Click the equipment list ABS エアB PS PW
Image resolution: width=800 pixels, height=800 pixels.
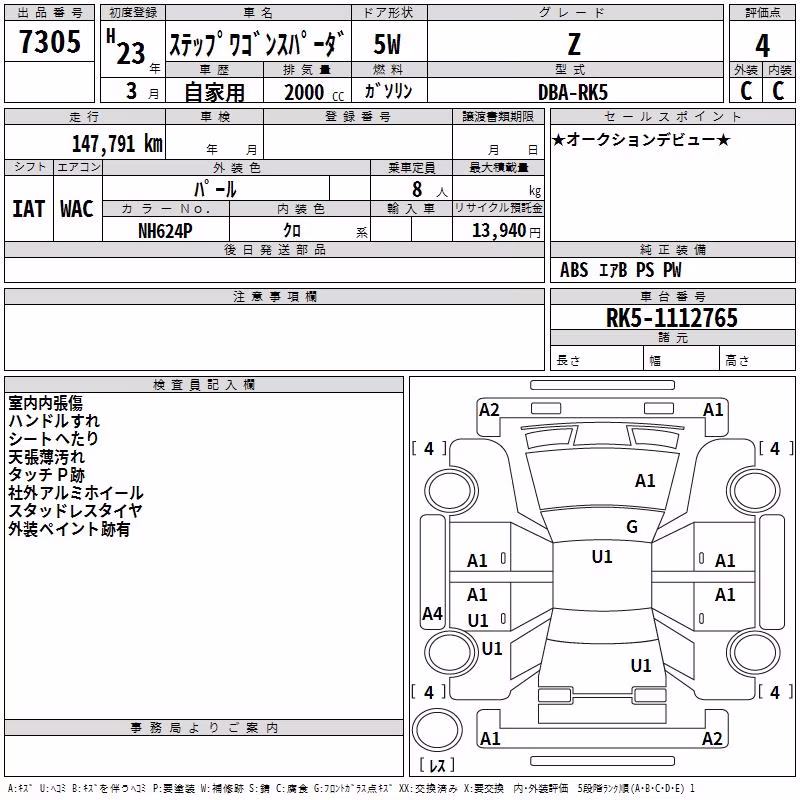point(620,270)
